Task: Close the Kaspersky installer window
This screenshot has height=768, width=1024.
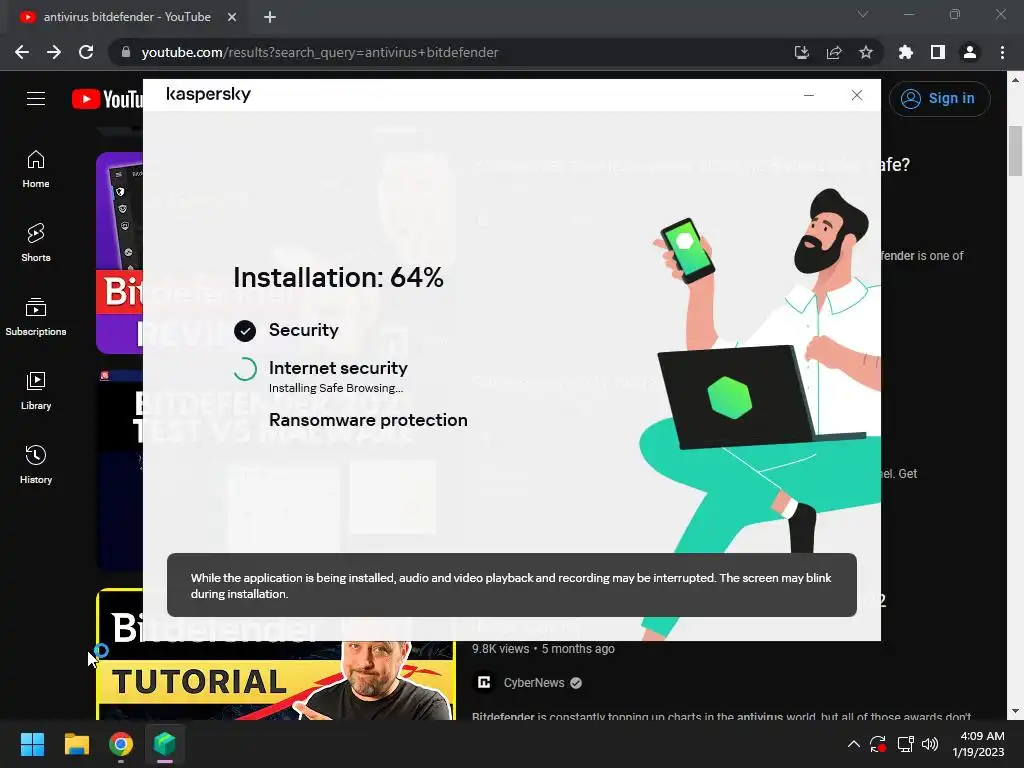Action: 857,95
